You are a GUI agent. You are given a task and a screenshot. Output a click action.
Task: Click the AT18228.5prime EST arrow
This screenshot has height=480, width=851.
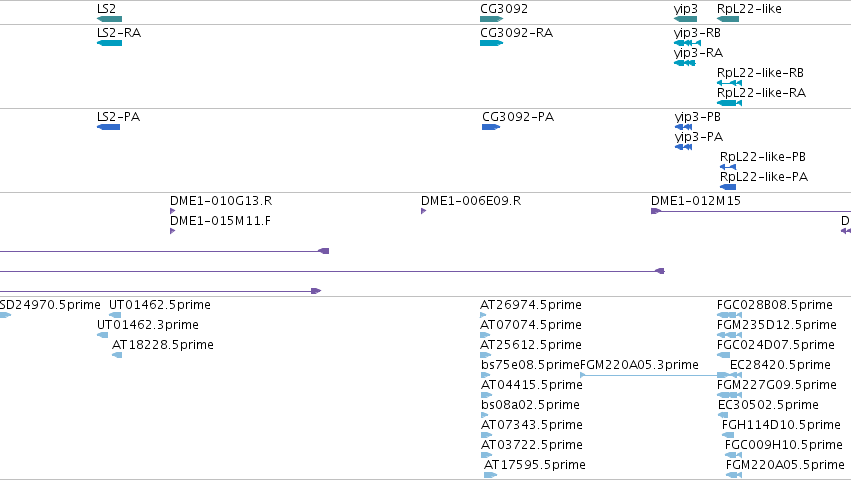click(x=117, y=355)
